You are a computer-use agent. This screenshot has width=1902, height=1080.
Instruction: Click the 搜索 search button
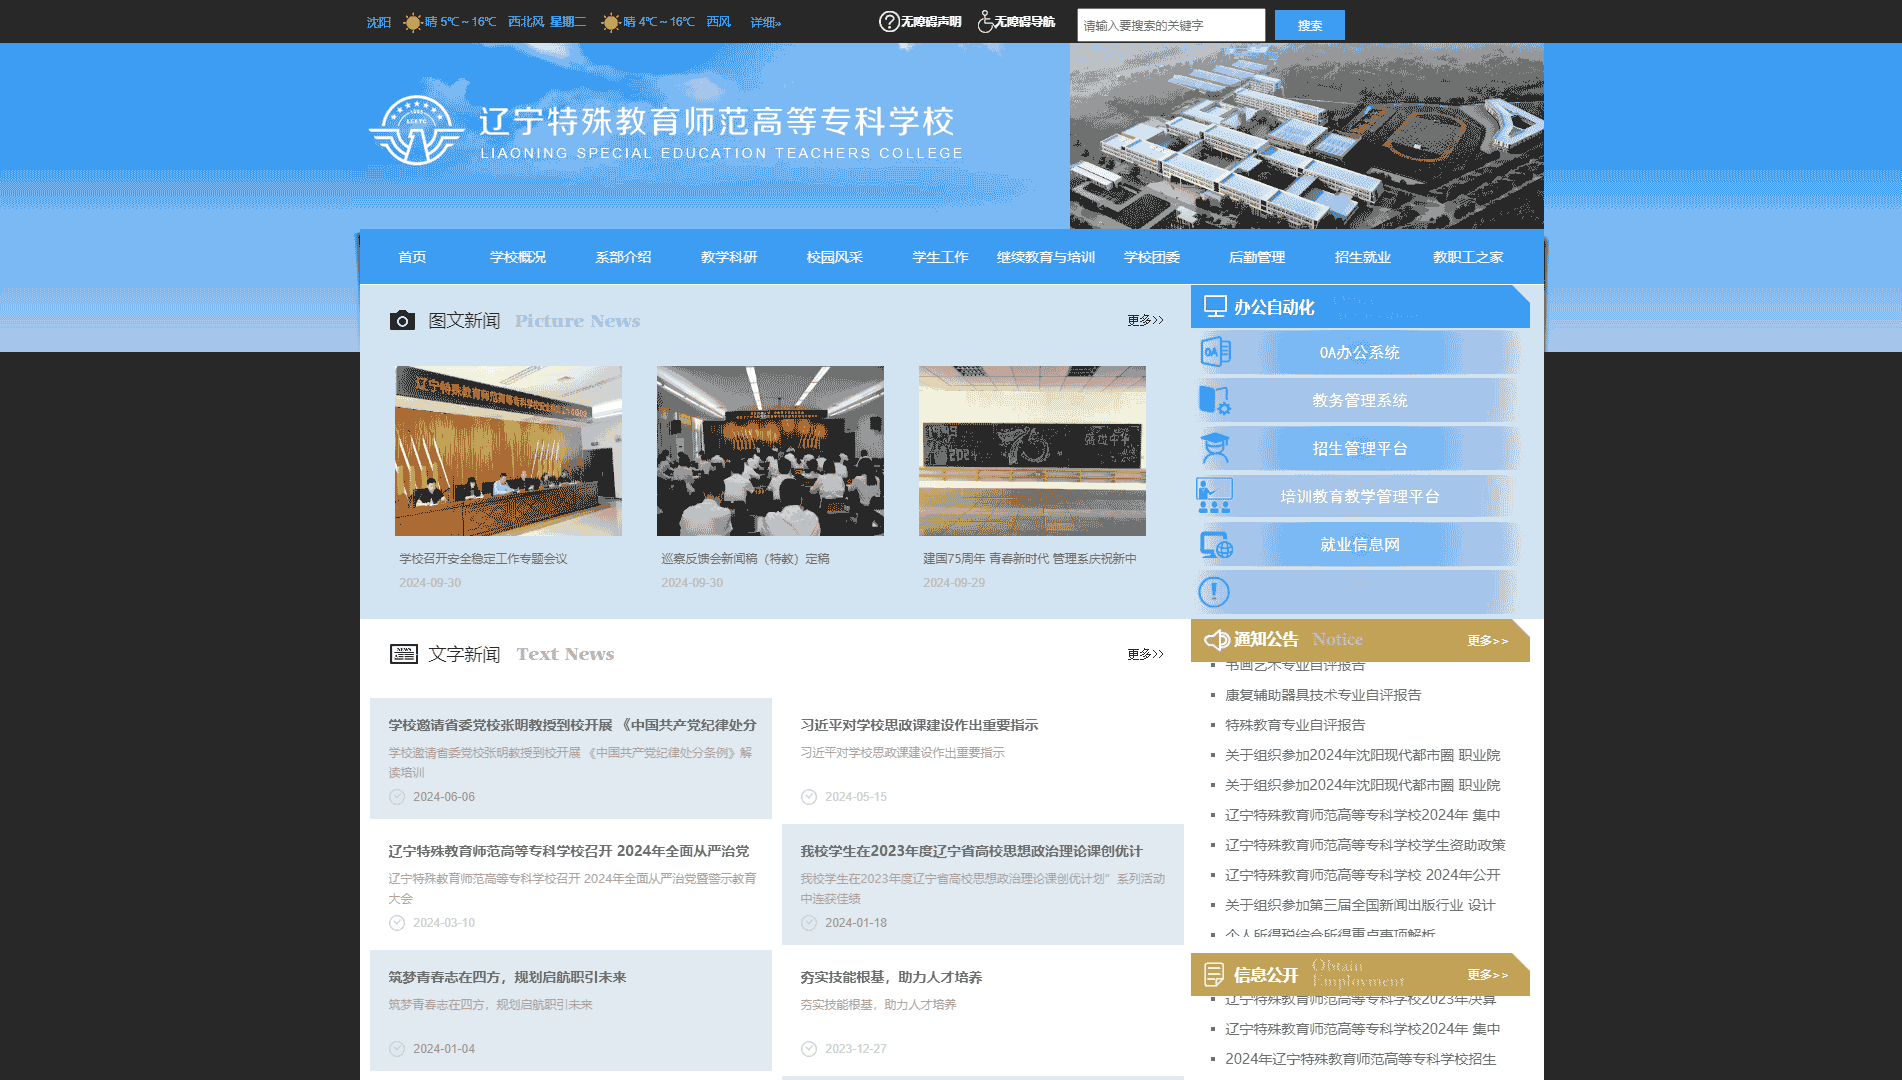pyautogui.click(x=1310, y=25)
